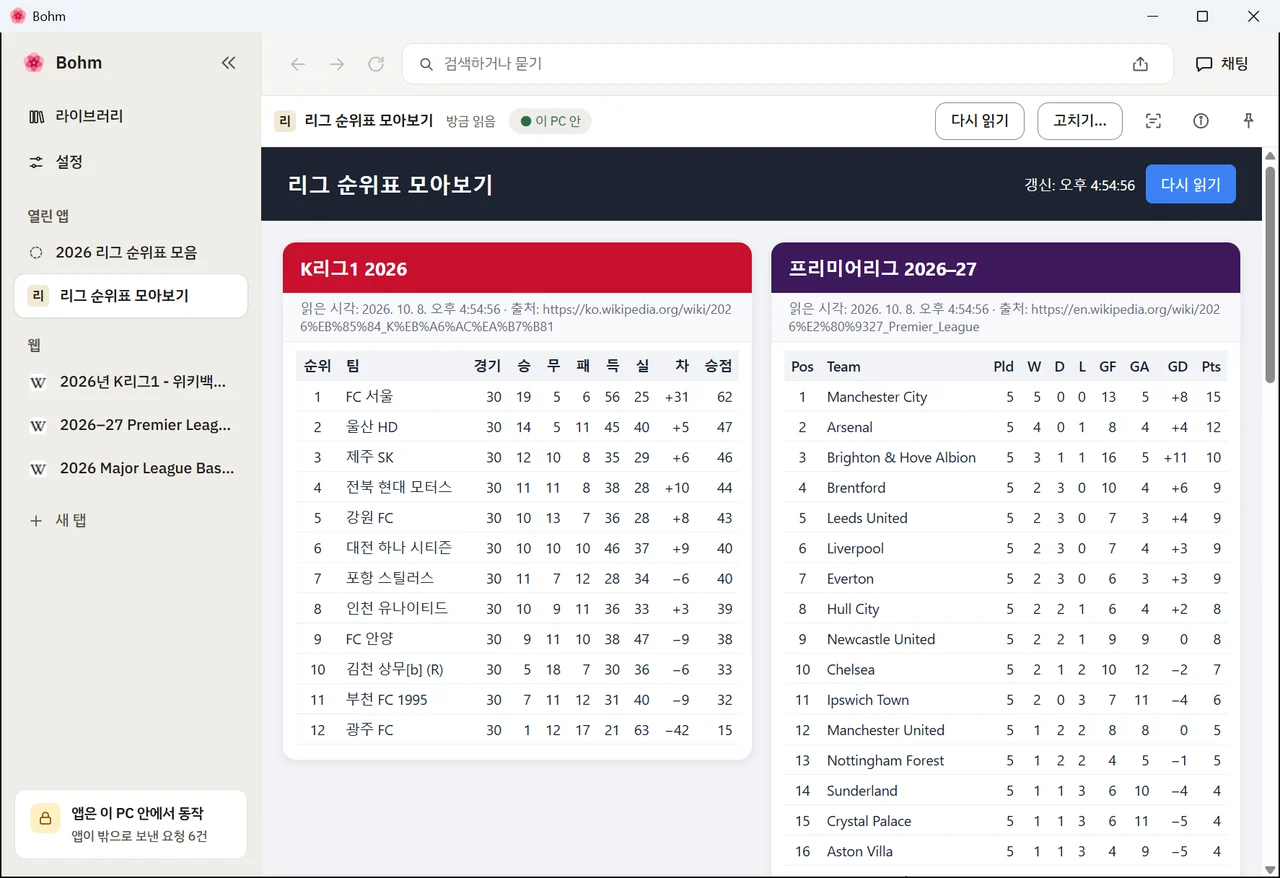Click the toolbar 다시 읽기 button

[980, 121]
